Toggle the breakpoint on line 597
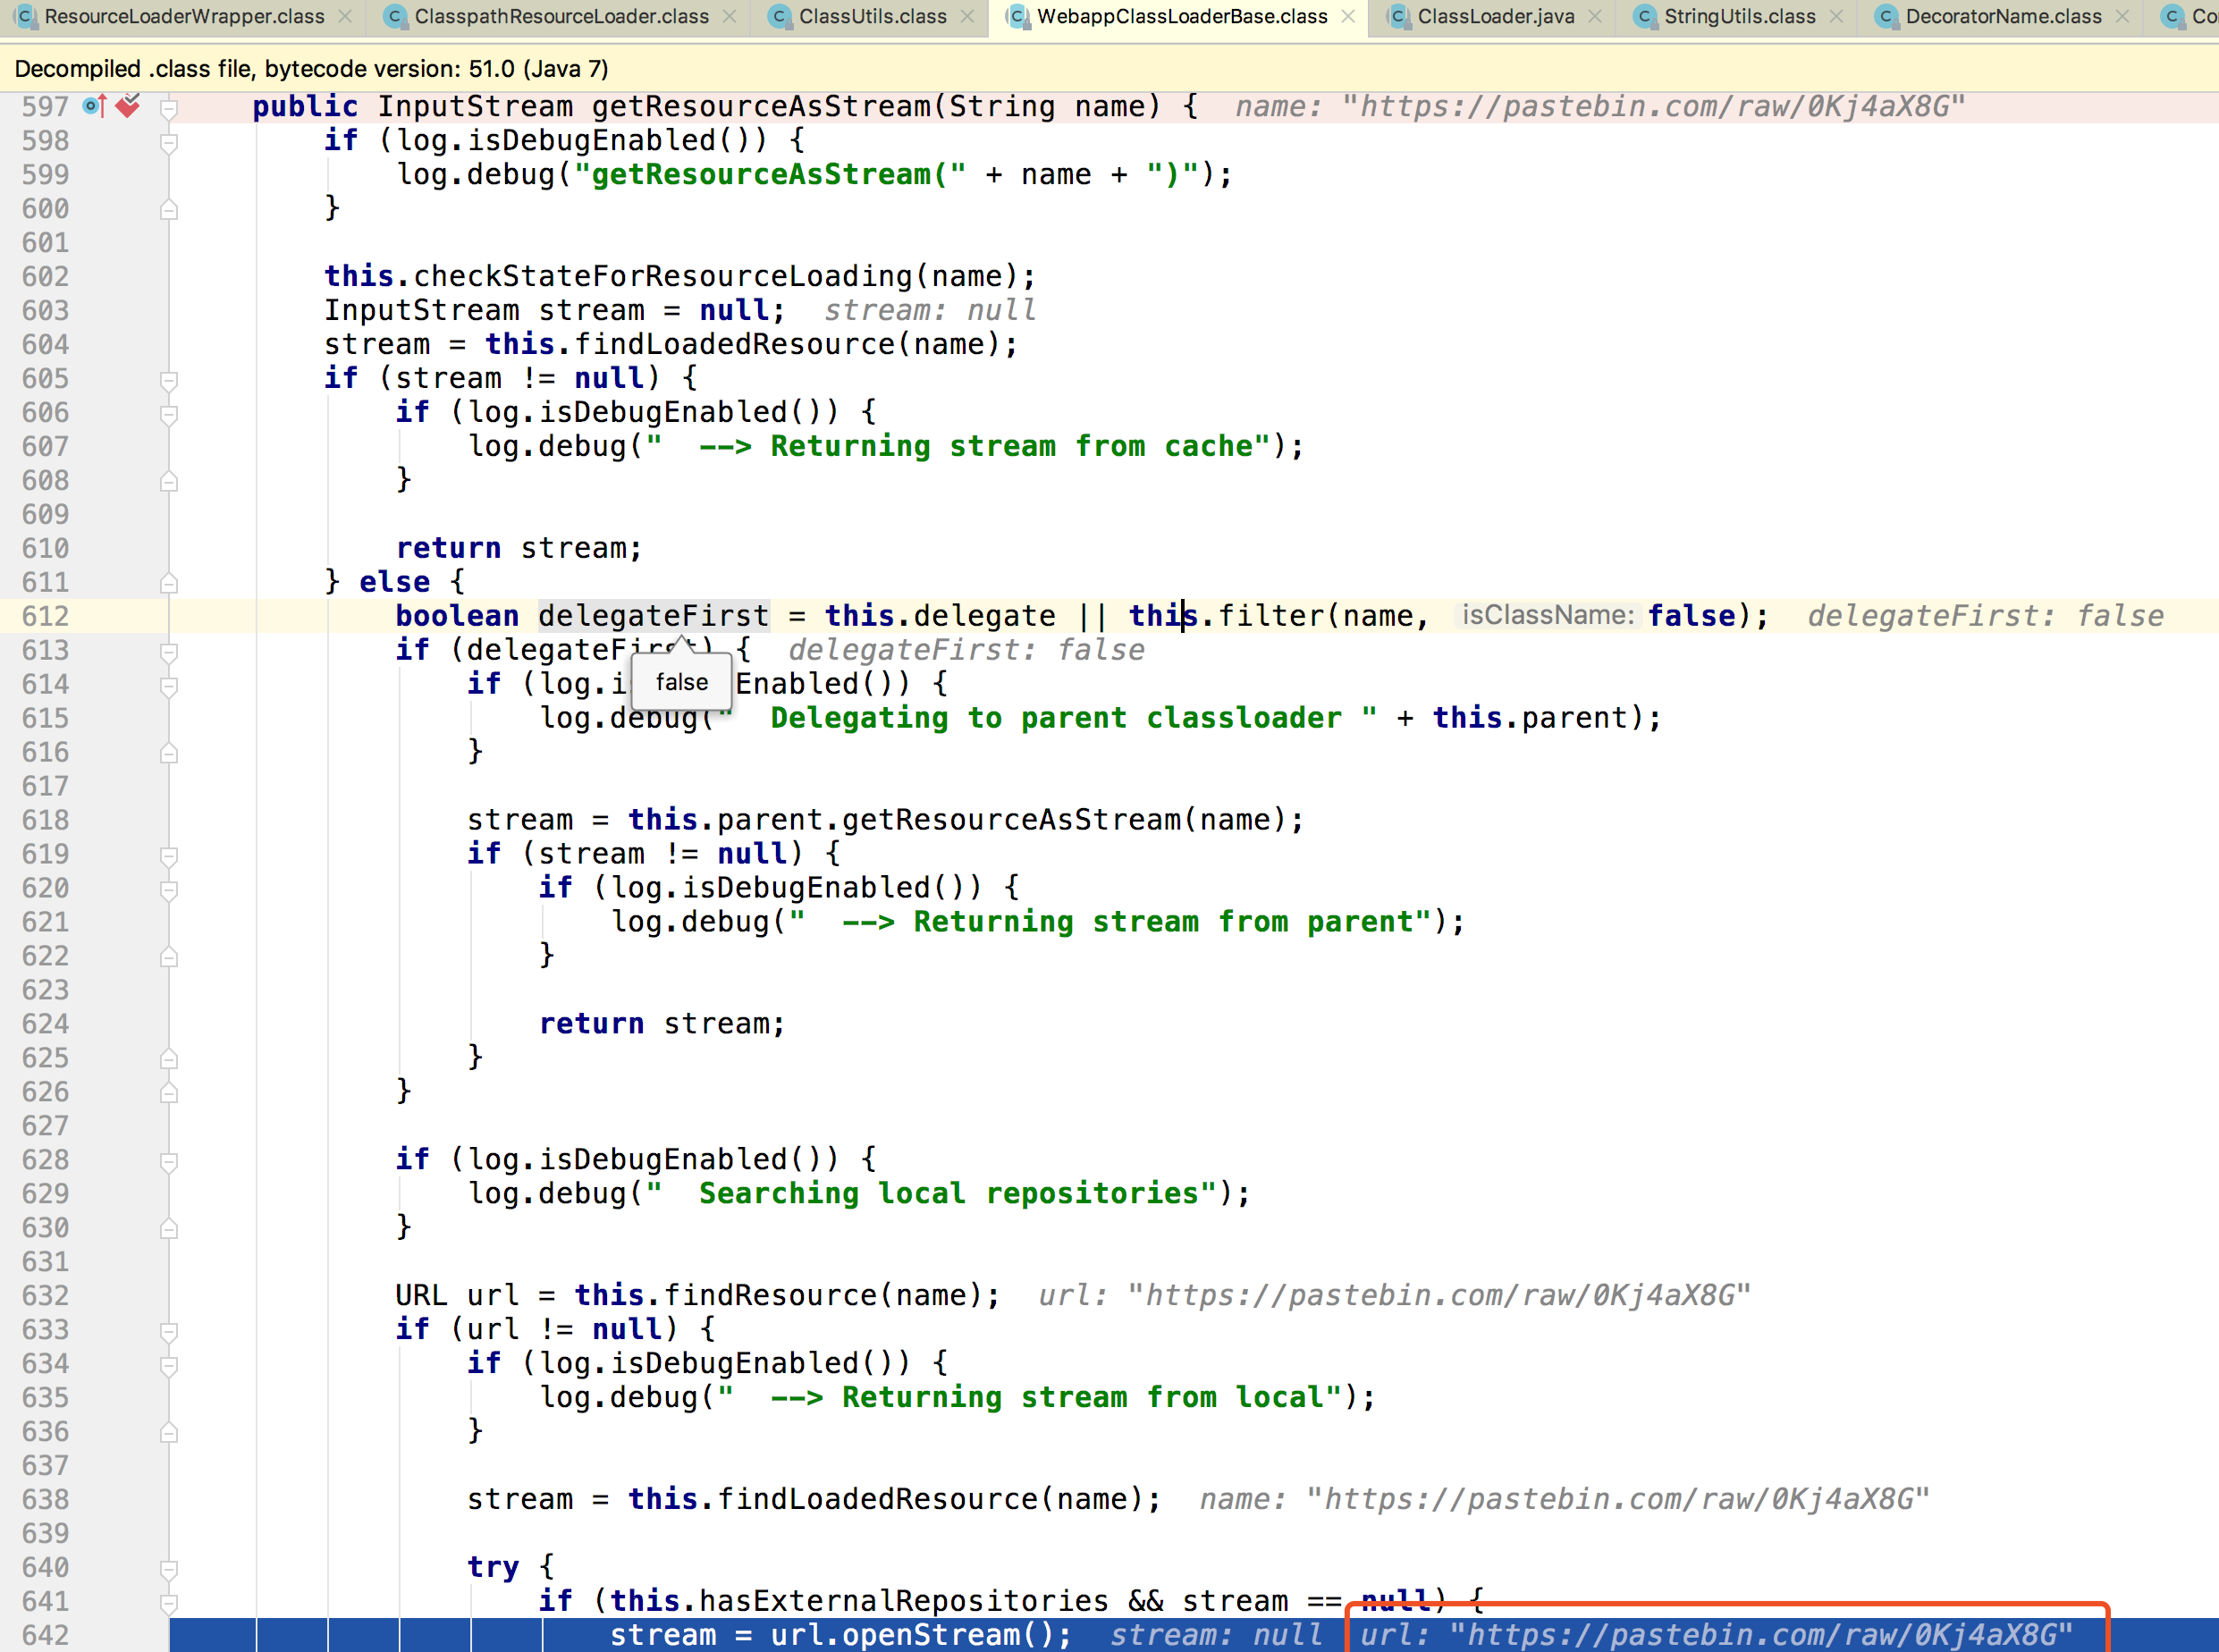2219x1652 pixels. 127,105
